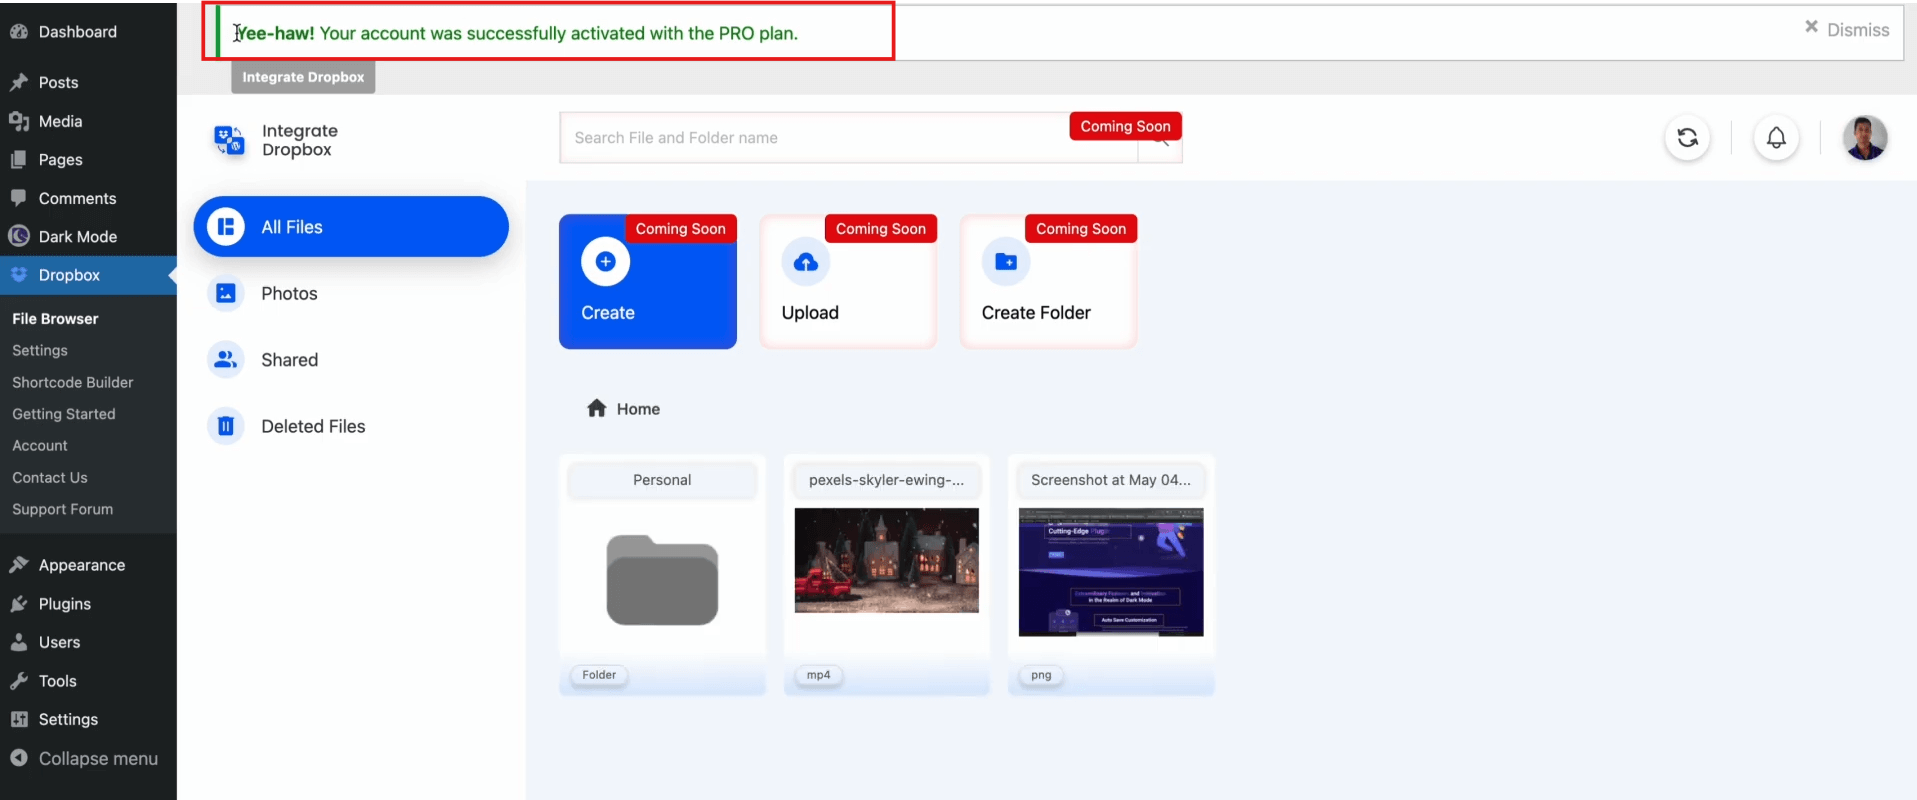
Task: Click the Upload label text
Action: tap(810, 313)
